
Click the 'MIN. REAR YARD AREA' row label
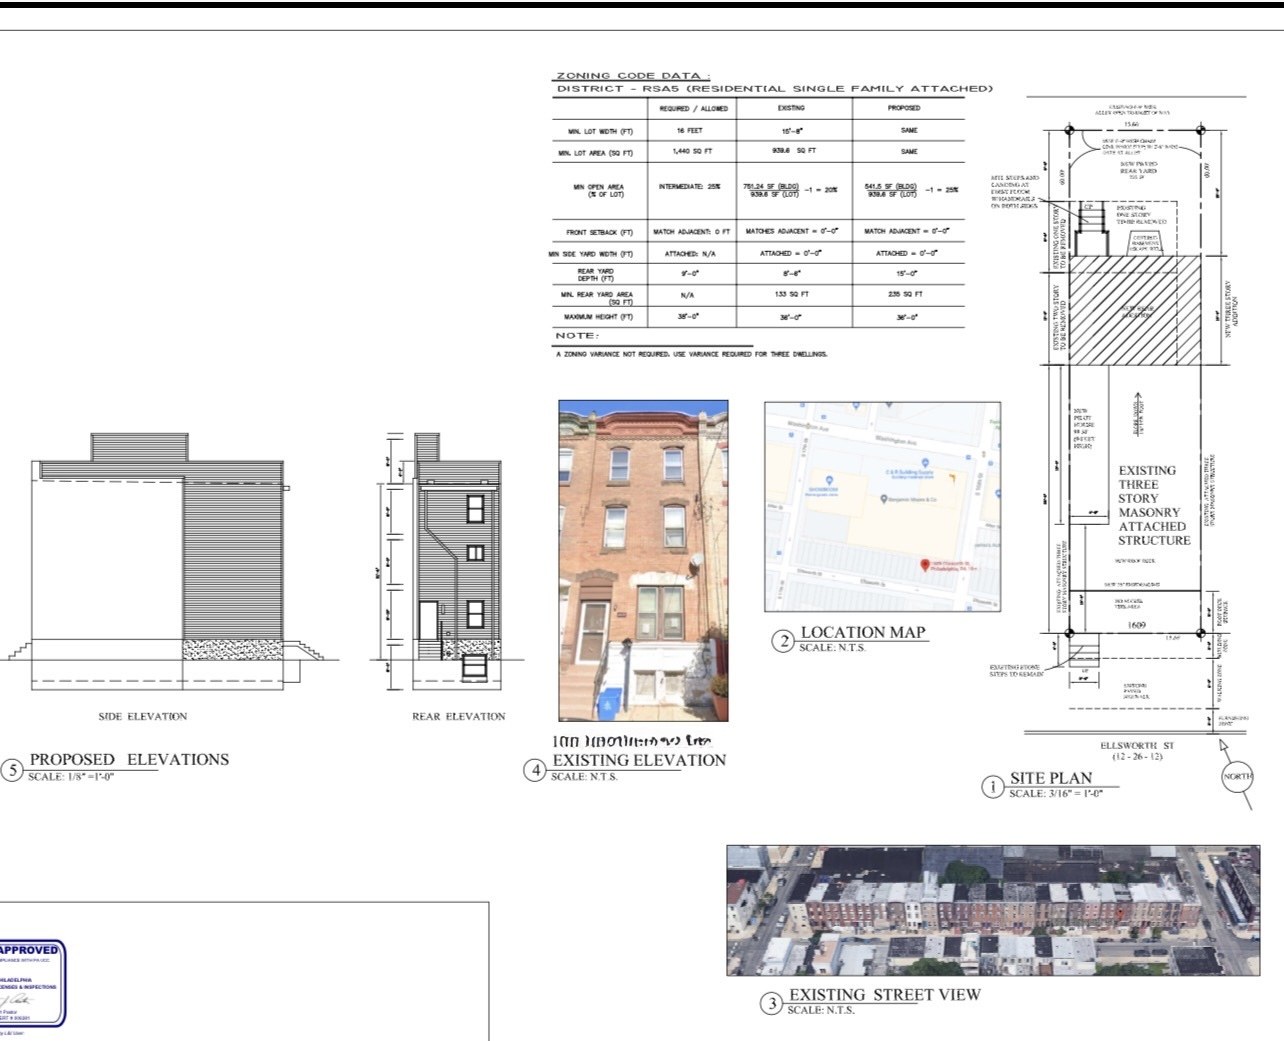(598, 298)
